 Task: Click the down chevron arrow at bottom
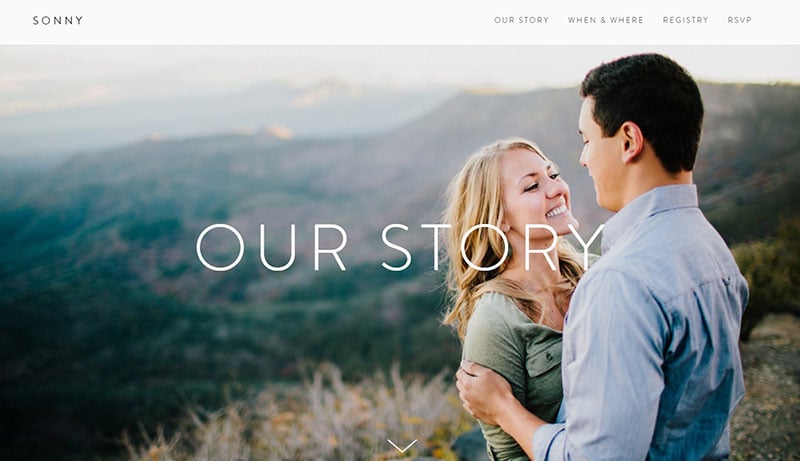pos(402,446)
